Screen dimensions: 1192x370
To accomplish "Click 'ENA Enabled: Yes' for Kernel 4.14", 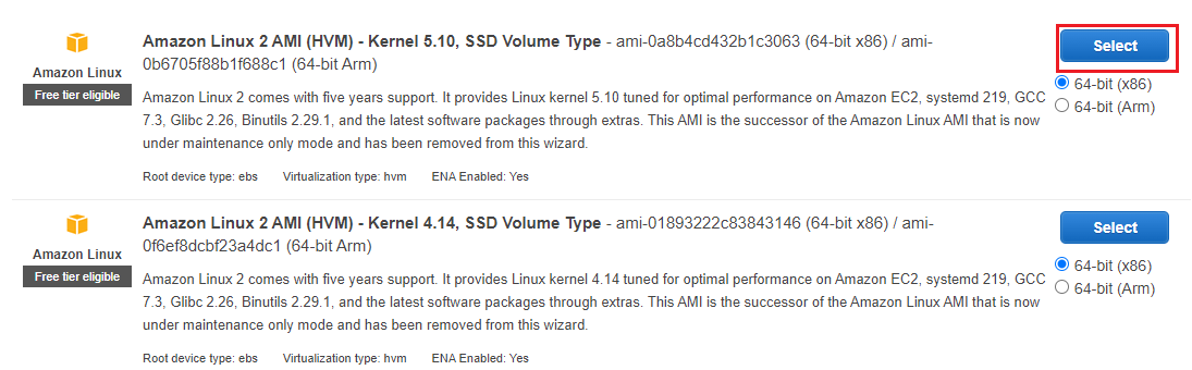I will (x=480, y=358).
